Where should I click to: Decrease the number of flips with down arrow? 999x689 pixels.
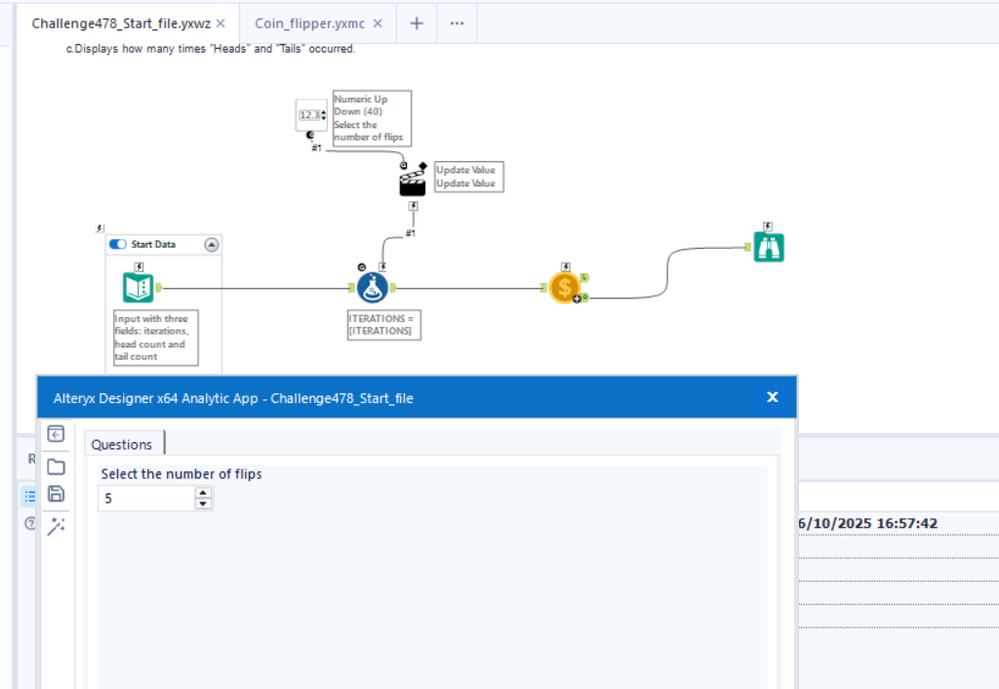point(203,504)
